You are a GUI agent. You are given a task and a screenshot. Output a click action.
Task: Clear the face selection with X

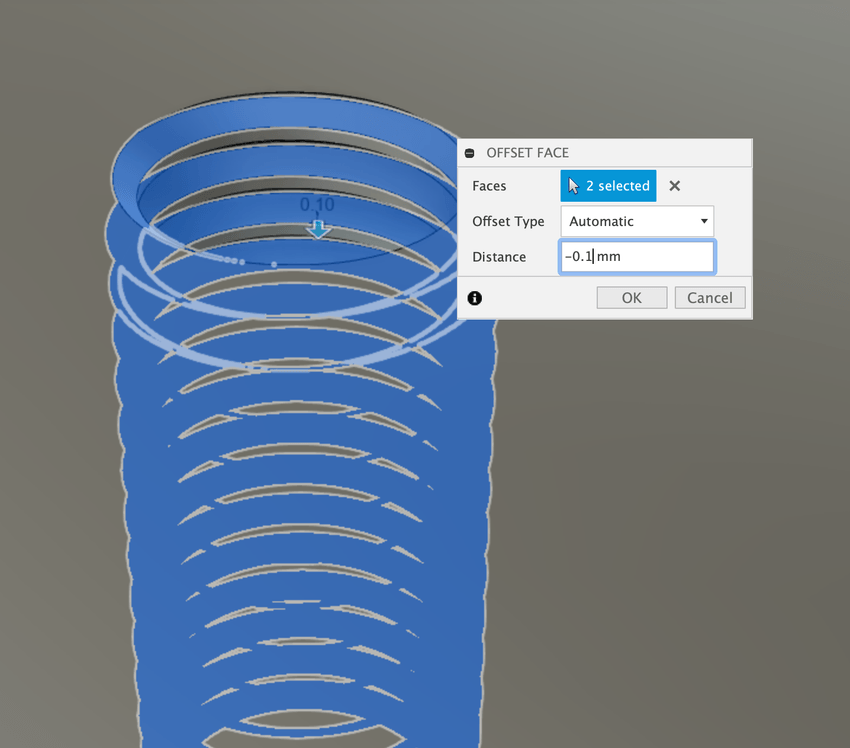674,186
